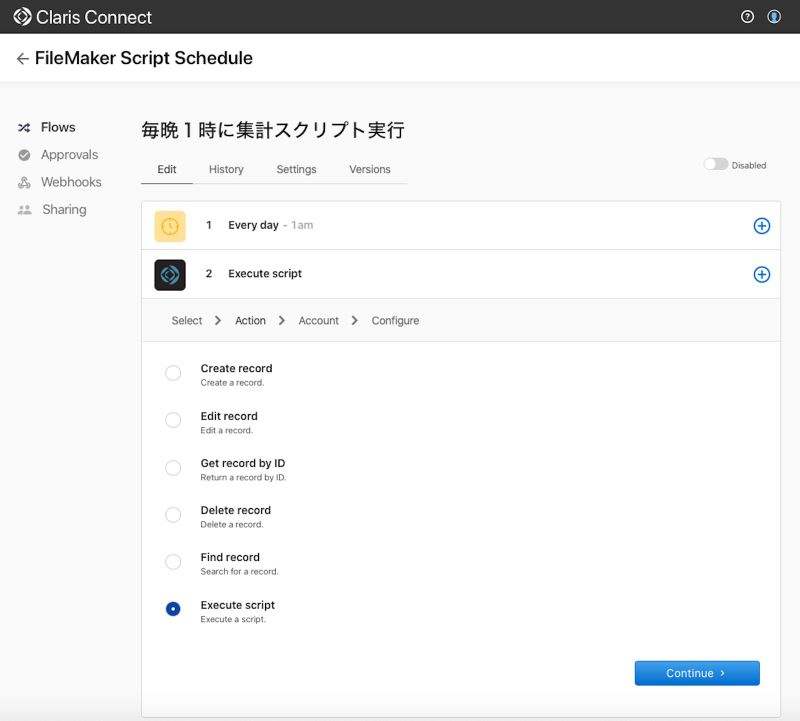
Task: Open the user profile avatar icon
Action: point(774,17)
